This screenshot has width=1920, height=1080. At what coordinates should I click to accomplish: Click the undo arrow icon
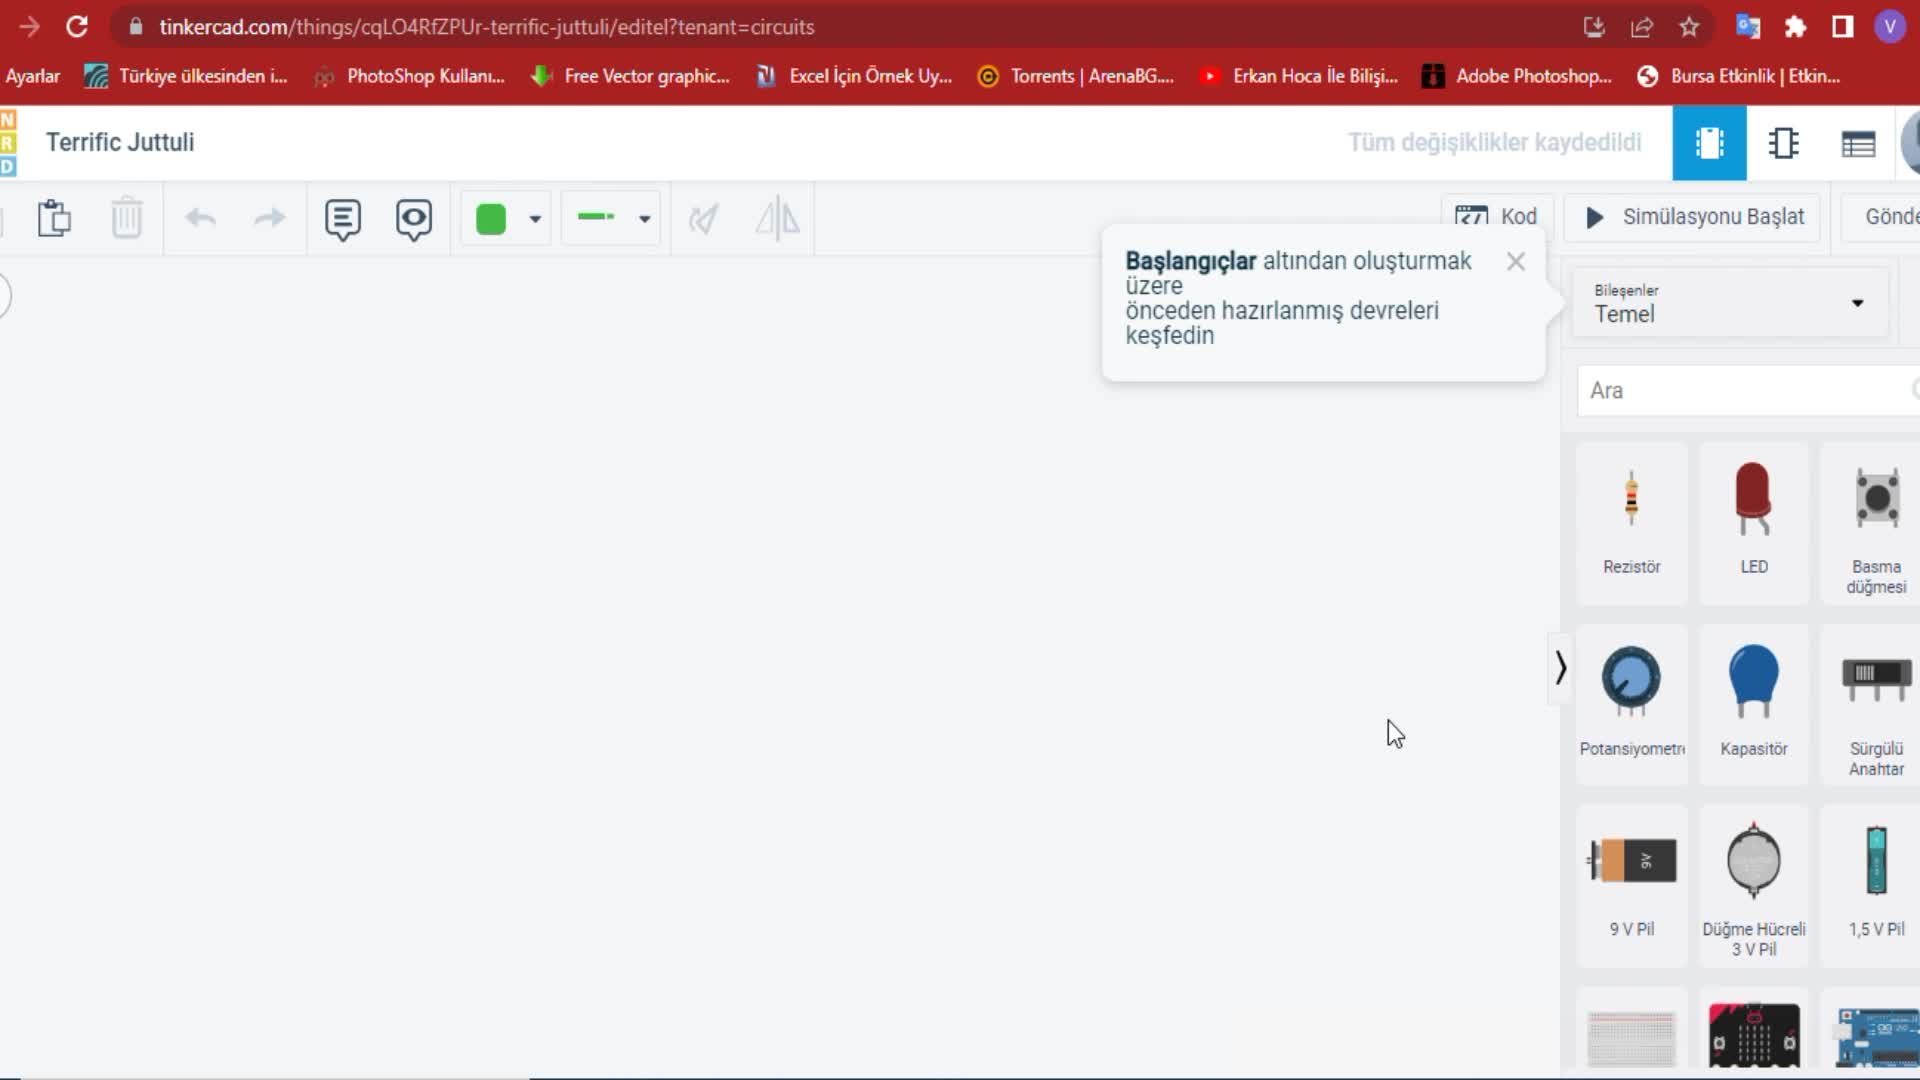click(x=201, y=218)
